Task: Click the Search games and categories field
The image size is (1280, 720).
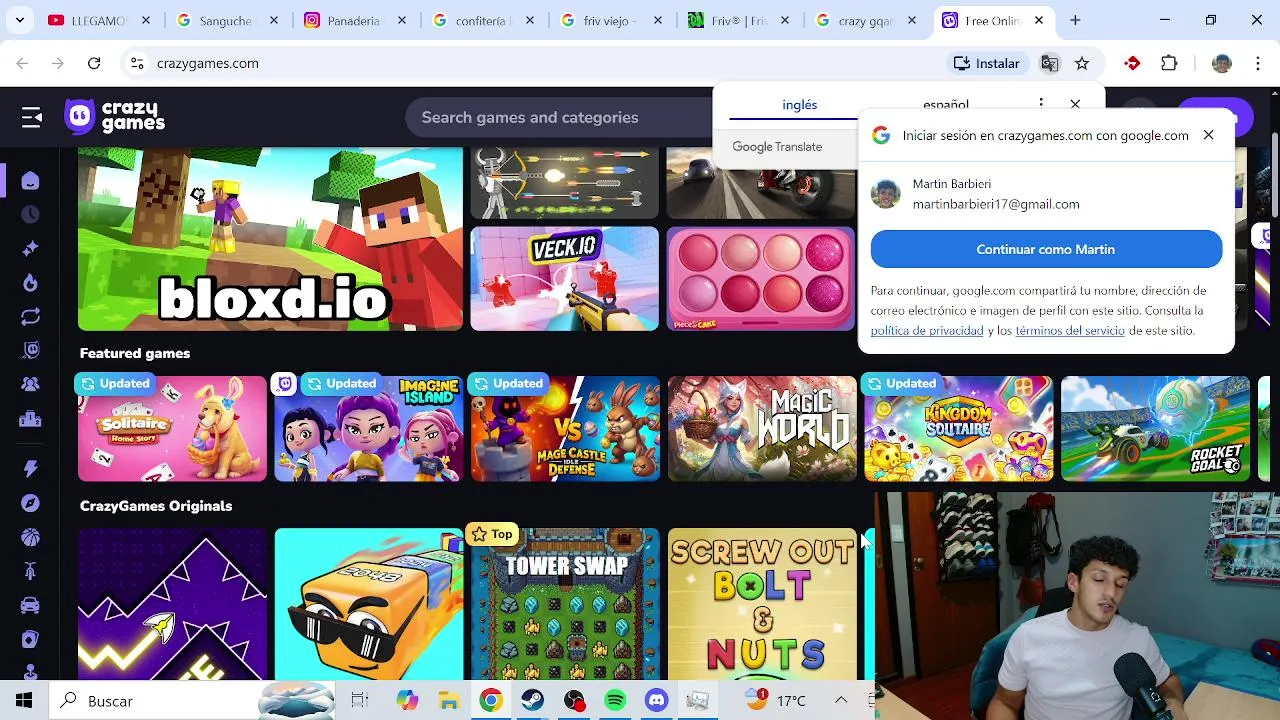Action: 560,117
